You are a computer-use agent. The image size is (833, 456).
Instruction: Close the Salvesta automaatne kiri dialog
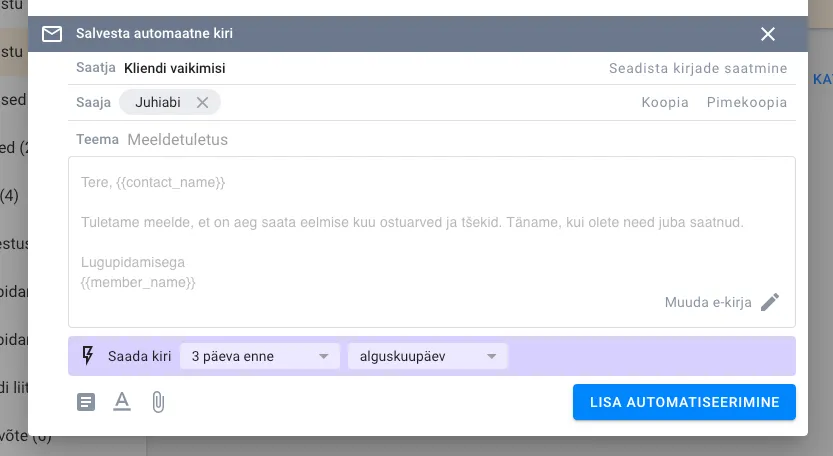[x=768, y=34]
